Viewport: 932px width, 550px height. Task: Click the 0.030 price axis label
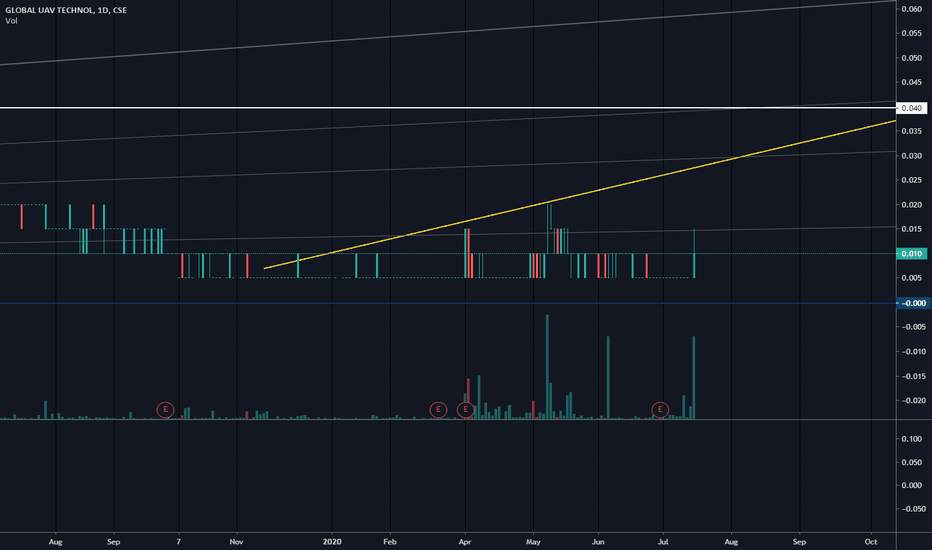click(x=912, y=156)
